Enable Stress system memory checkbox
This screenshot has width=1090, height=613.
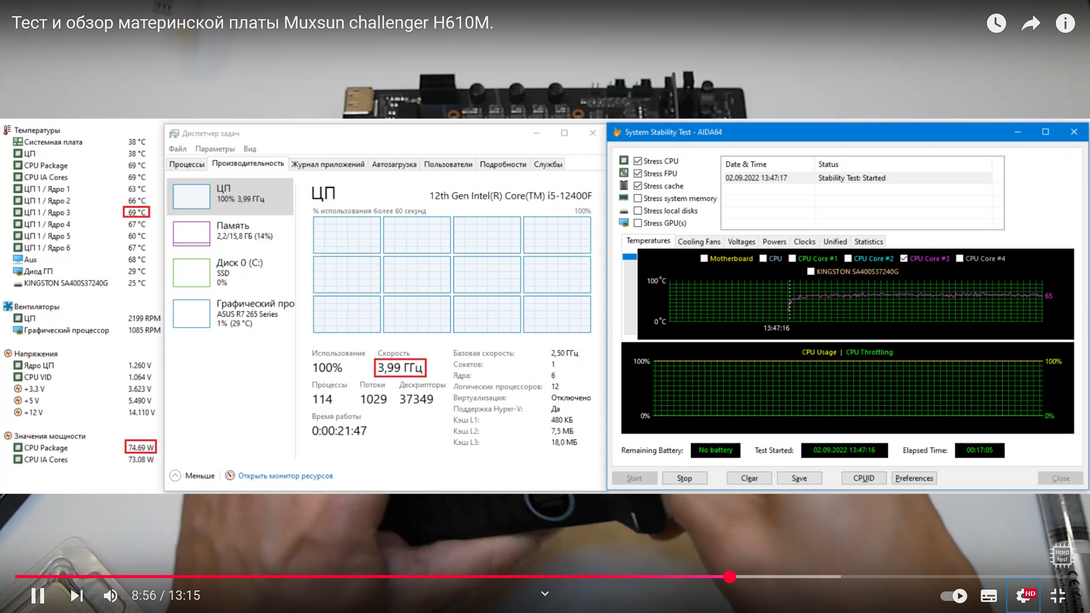point(637,198)
